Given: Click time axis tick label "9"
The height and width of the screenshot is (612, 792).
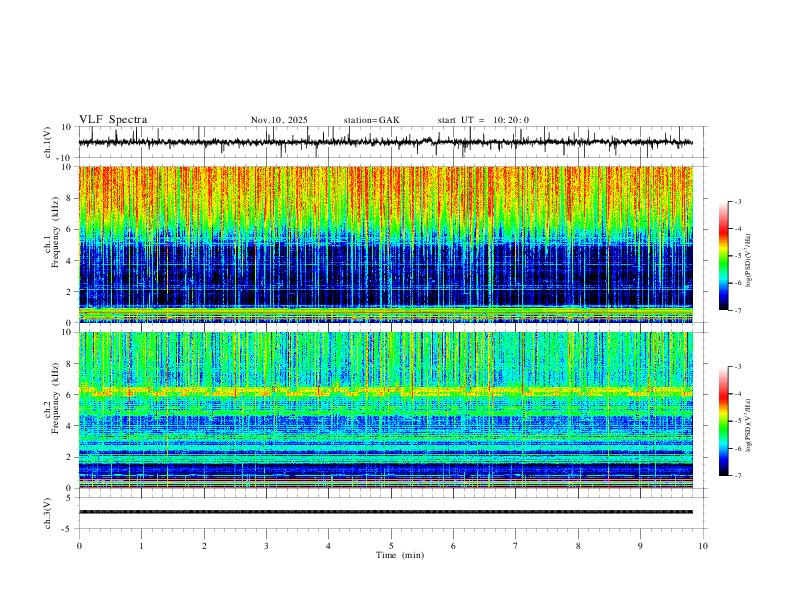Looking at the screenshot, I should click(640, 546).
